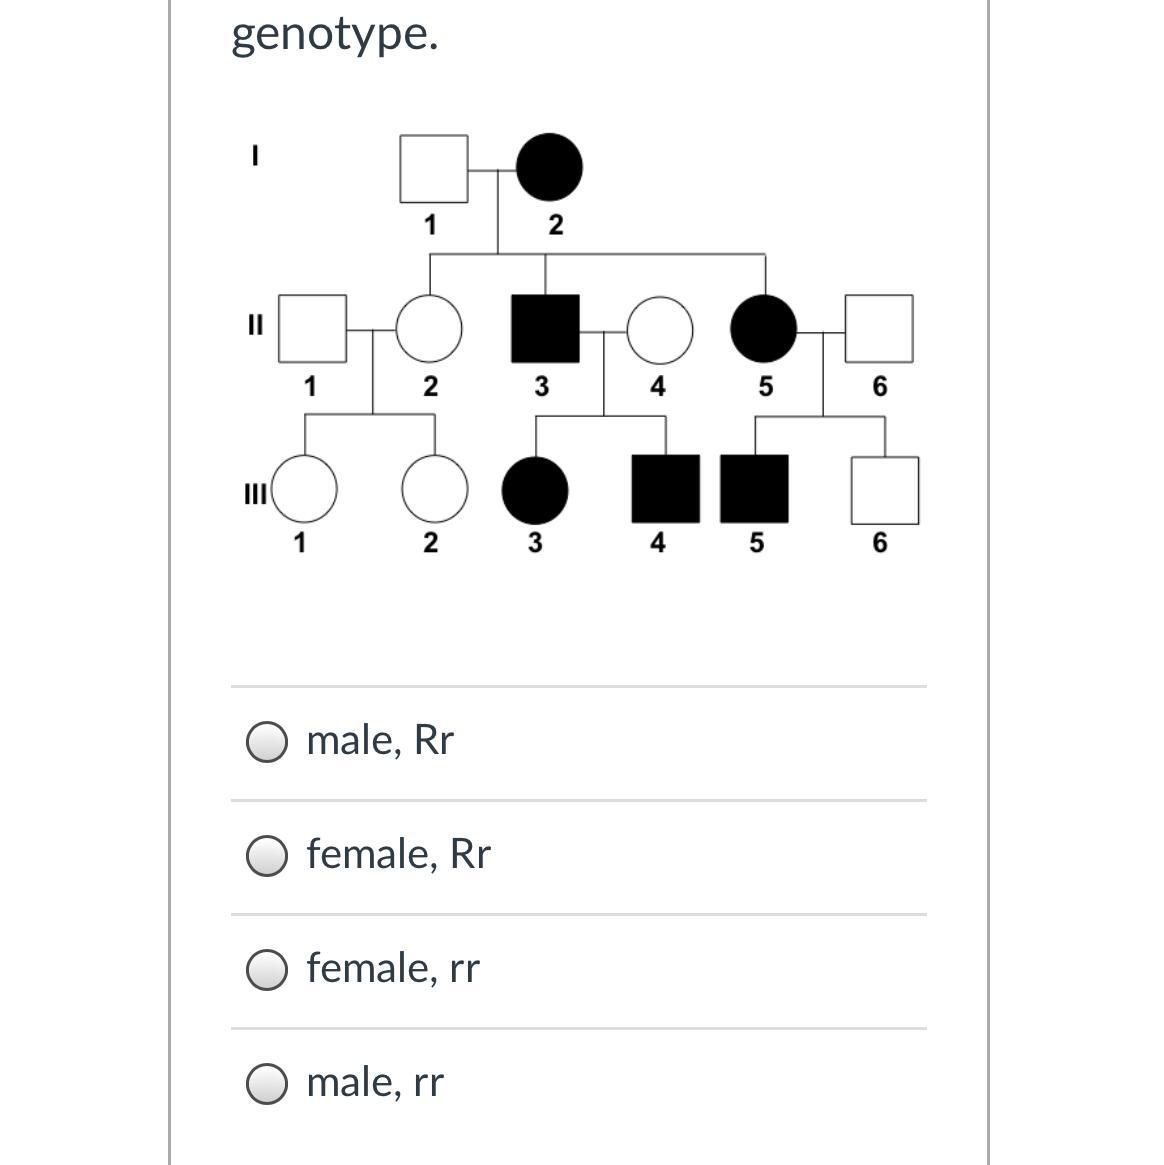Click the empty square for individual III-6
Viewport: 1164px width, 1165px height.
click(x=884, y=490)
